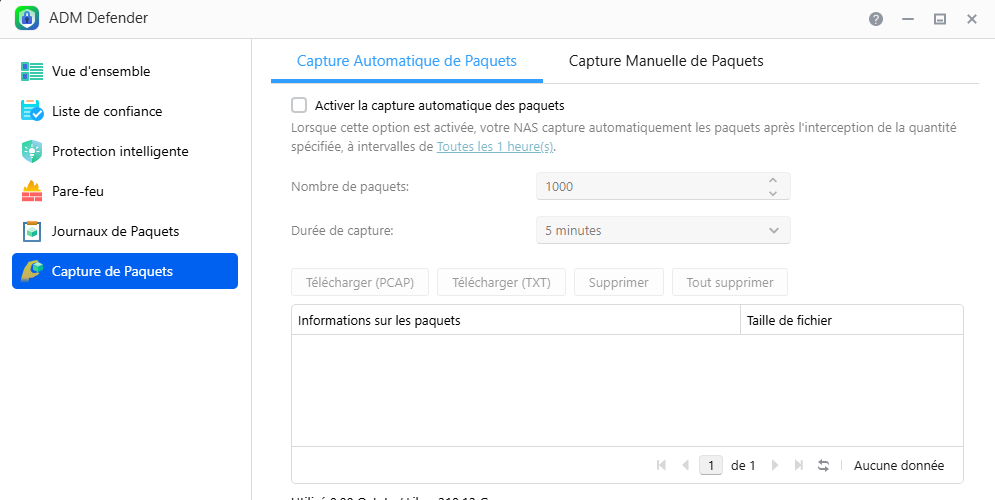Open the help question mark icon
The image size is (995, 500).
[876, 19]
